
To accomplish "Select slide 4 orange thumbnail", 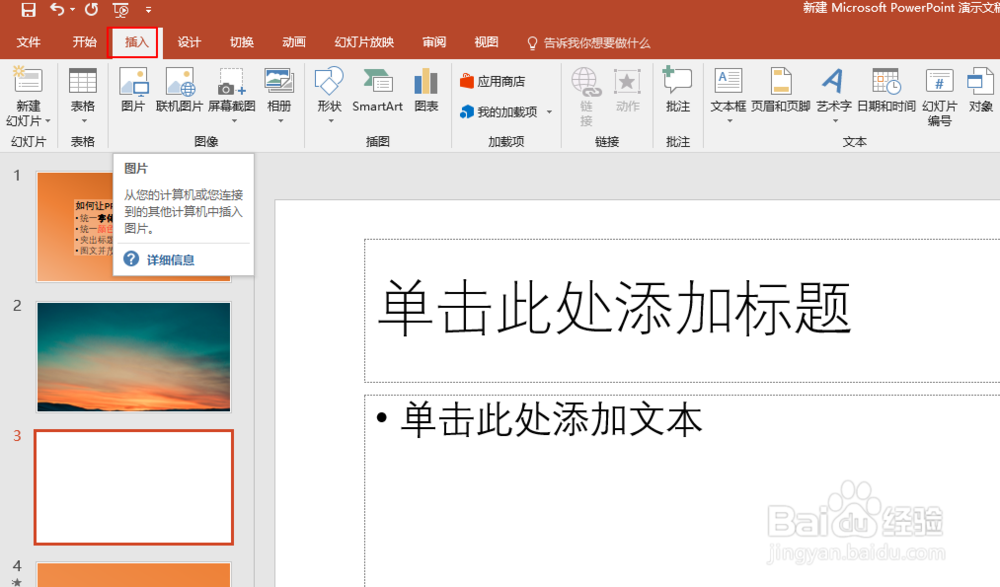I will click(x=134, y=574).
